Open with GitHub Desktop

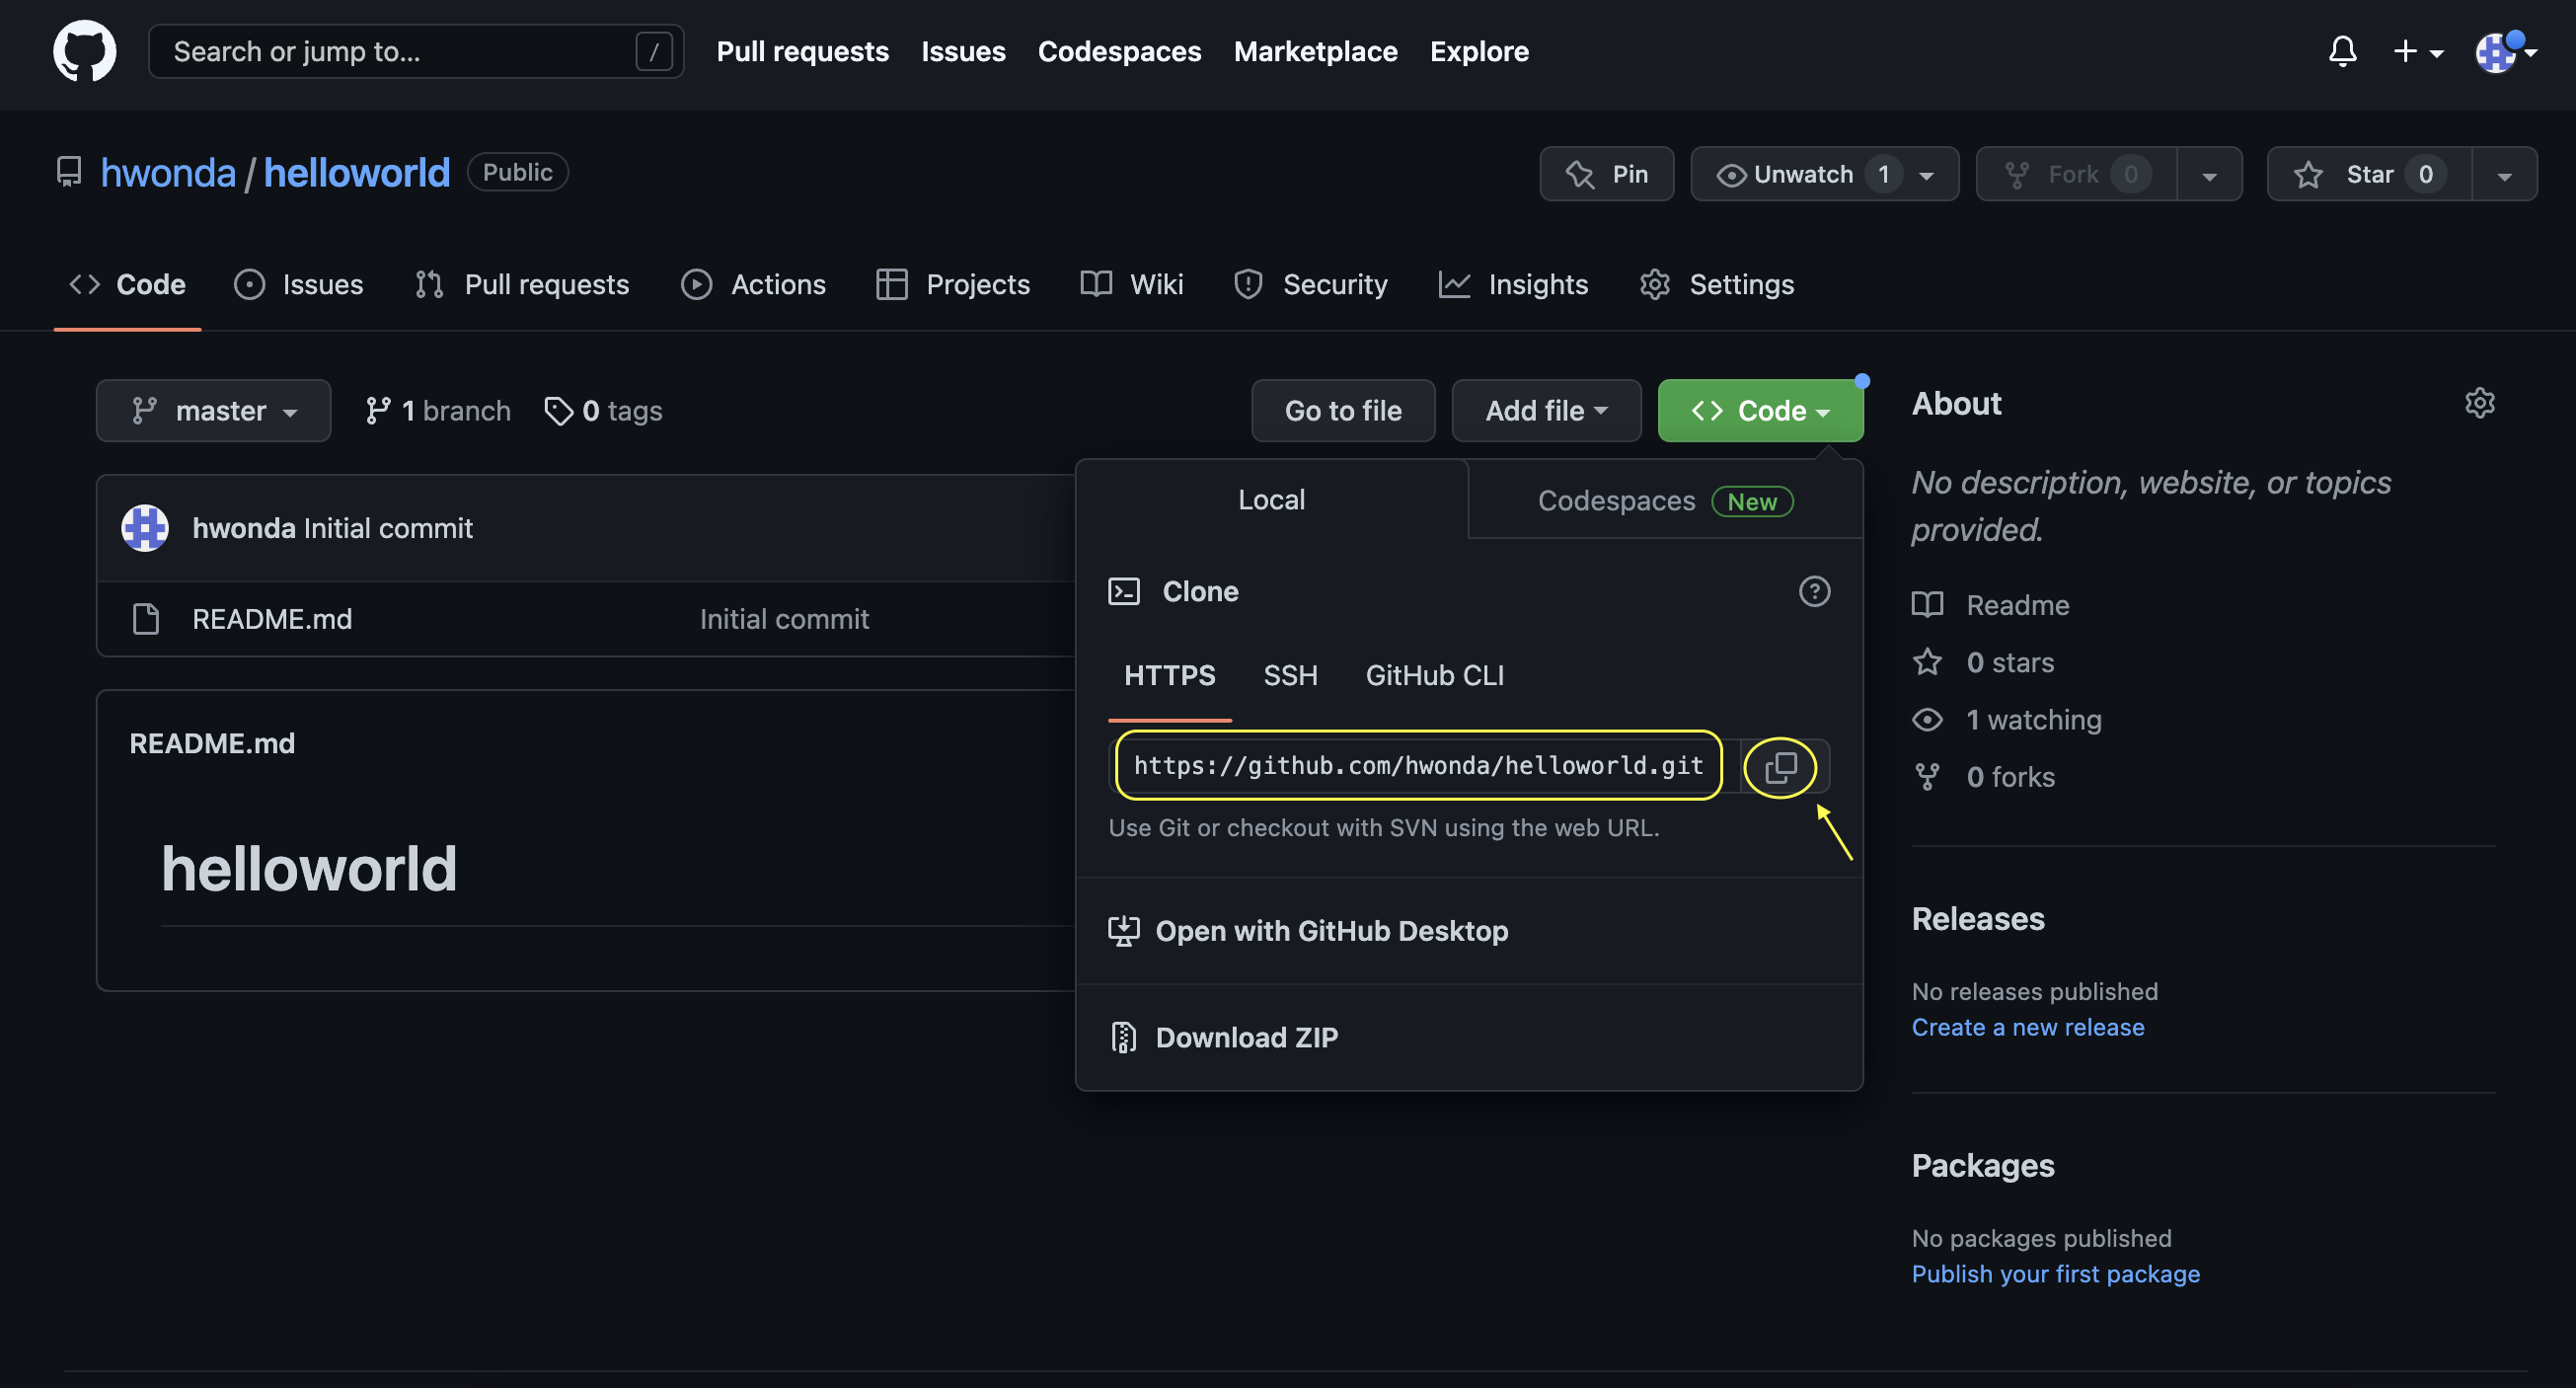pyautogui.click(x=1330, y=931)
